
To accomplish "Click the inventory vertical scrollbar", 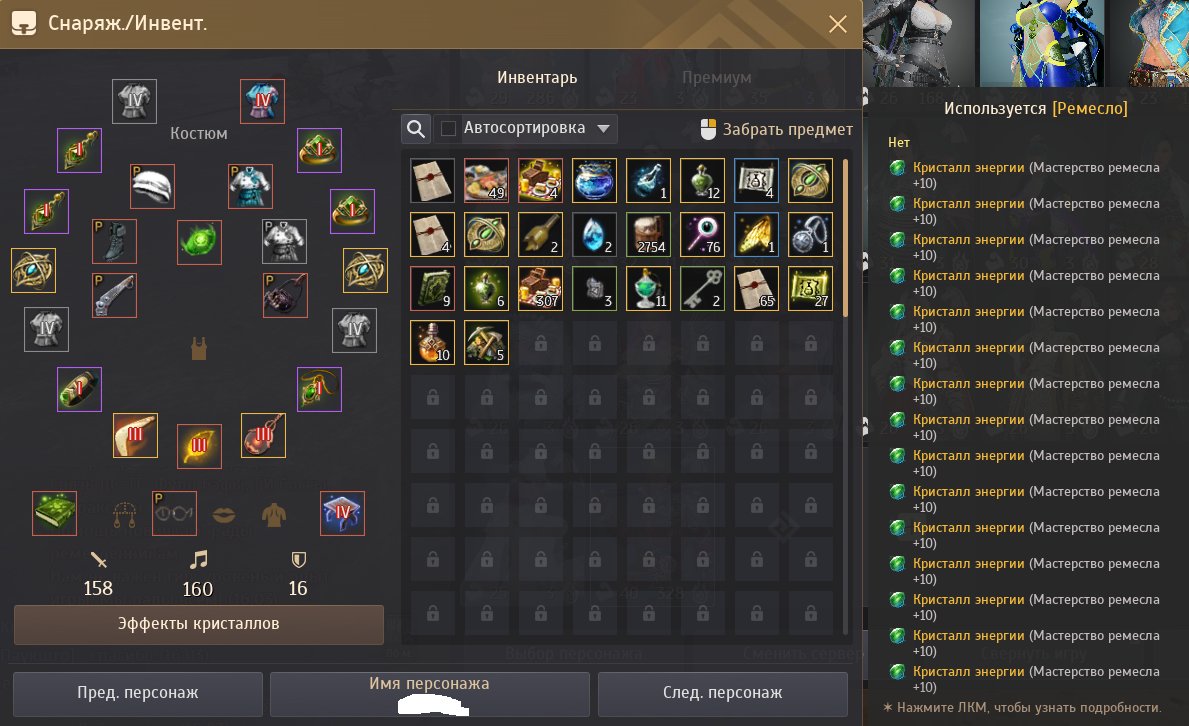I will 845,237.
